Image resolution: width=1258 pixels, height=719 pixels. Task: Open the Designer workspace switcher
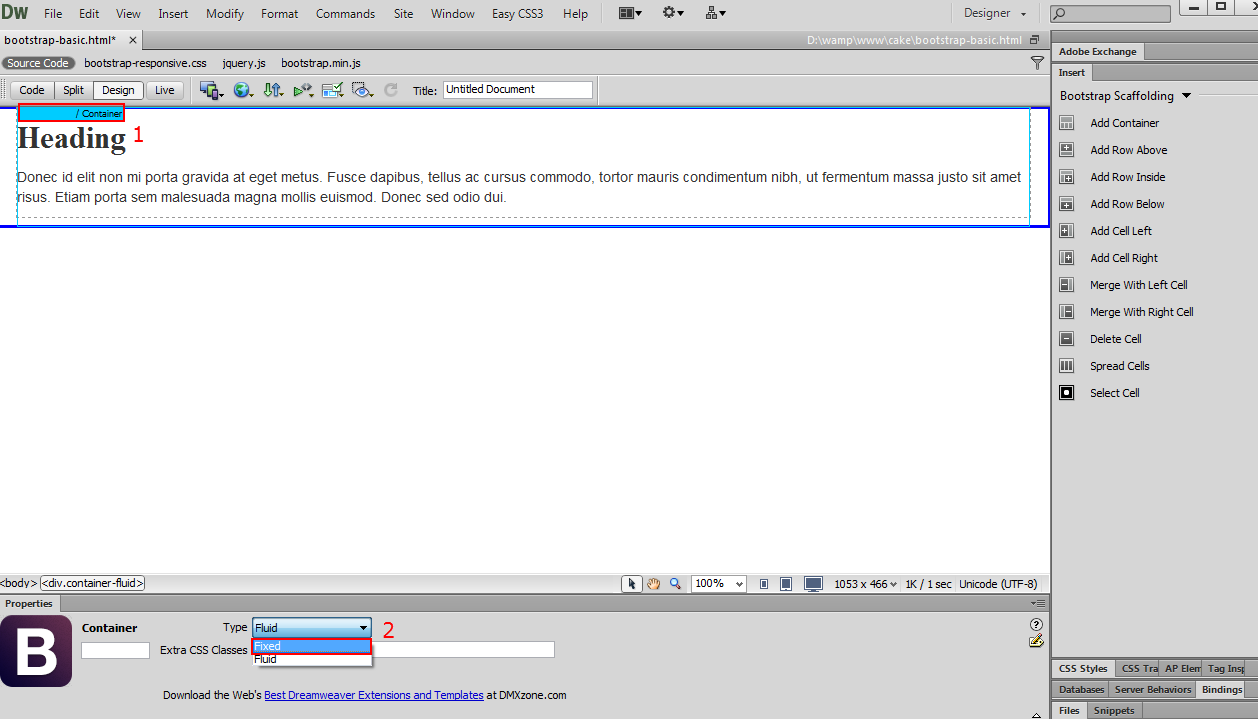click(995, 14)
